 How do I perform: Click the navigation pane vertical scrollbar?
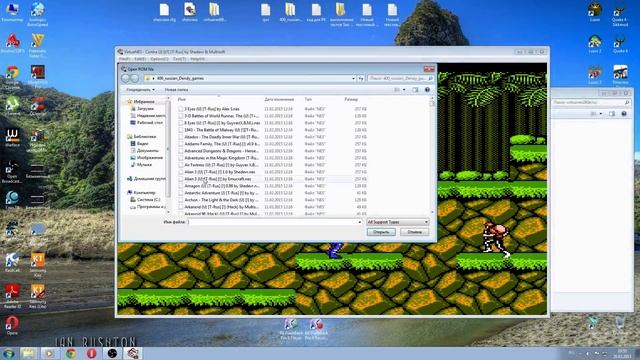pyautogui.click(x=168, y=155)
